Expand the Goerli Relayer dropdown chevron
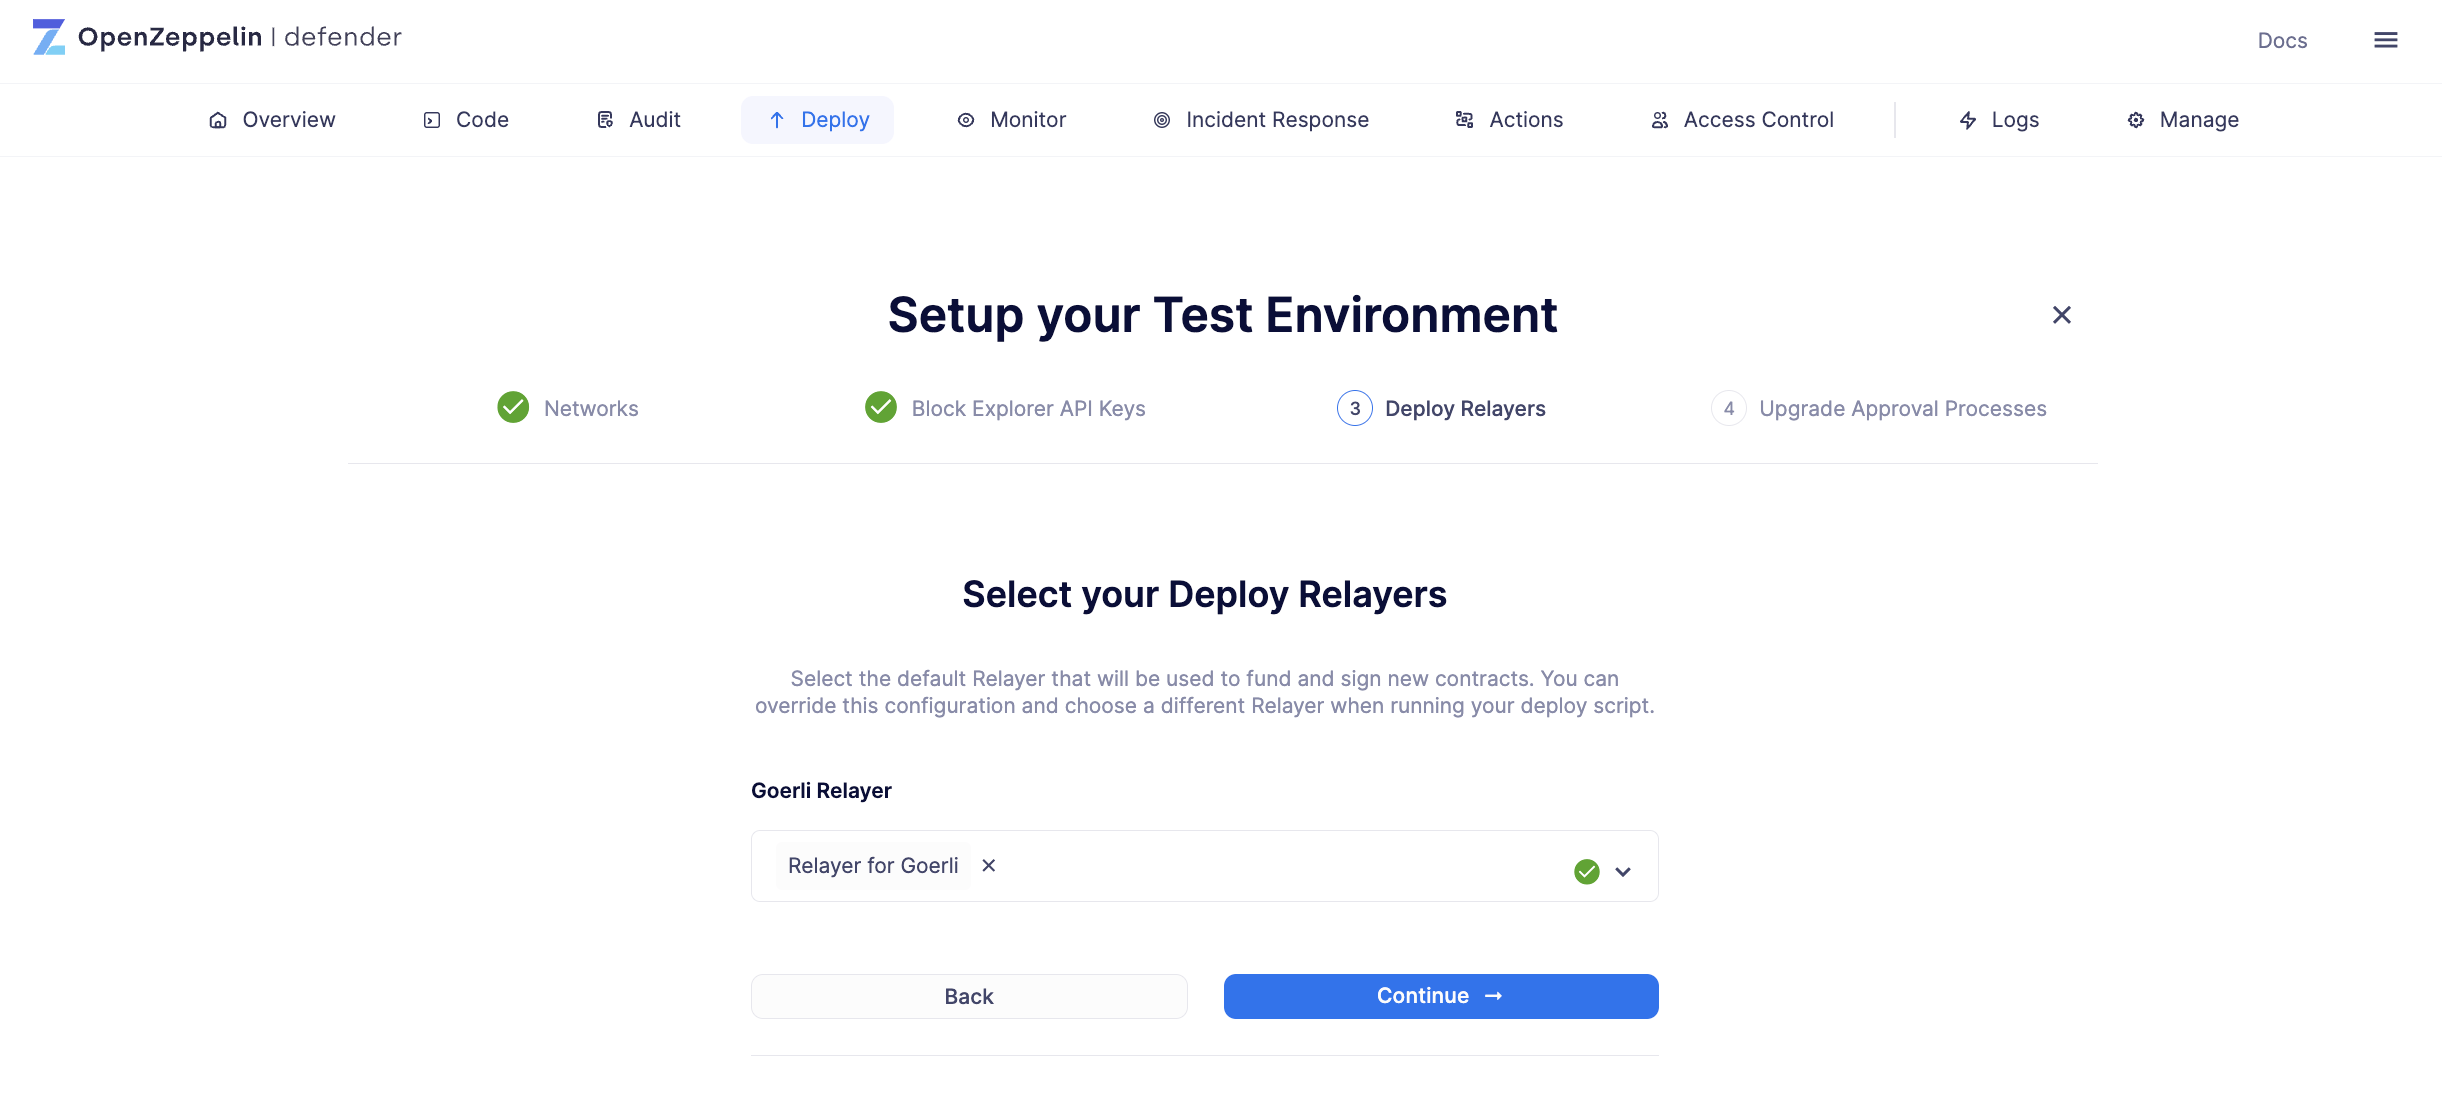 coord(1622,872)
